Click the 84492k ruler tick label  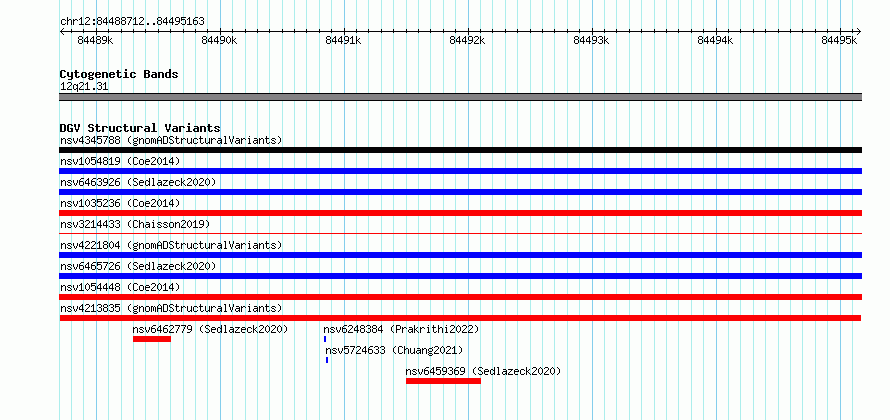tap(467, 40)
